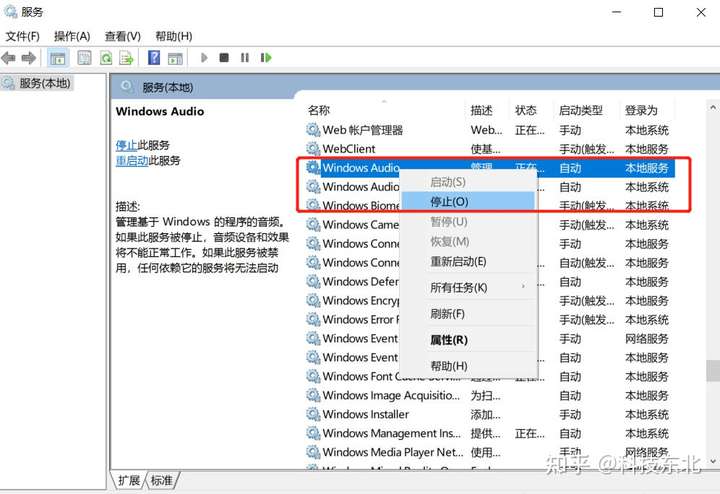720x494 pixels.
Task: Click the Back arrow toolbar icon
Action: [8, 58]
